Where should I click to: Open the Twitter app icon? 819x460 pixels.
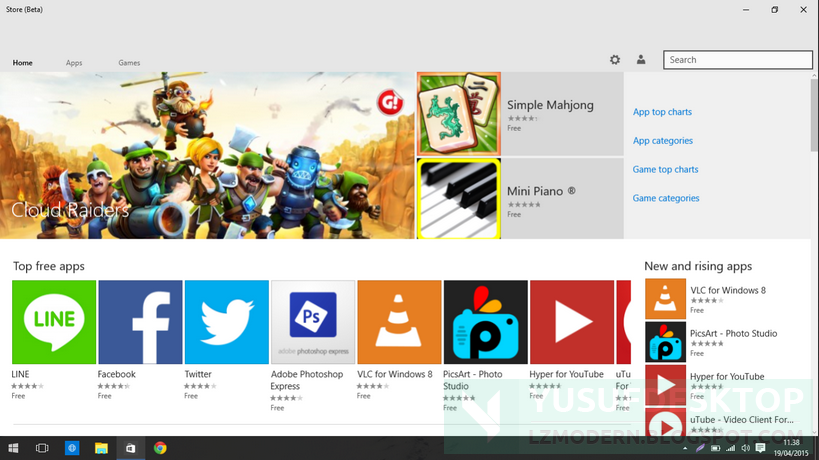click(227, 322)
